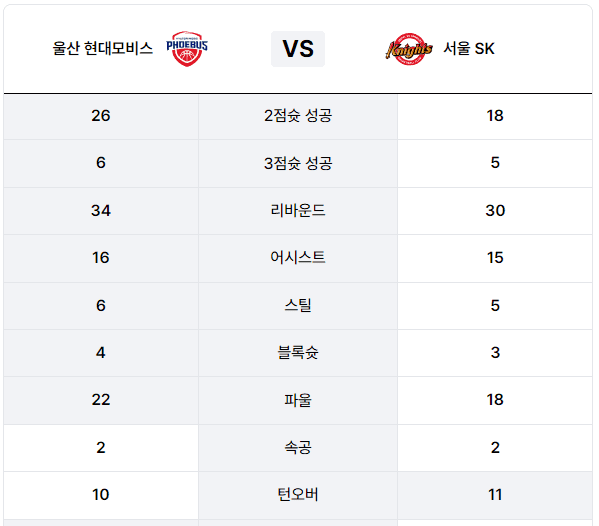Click SK assist value 15
599x526 pixels.
point(495,258)
